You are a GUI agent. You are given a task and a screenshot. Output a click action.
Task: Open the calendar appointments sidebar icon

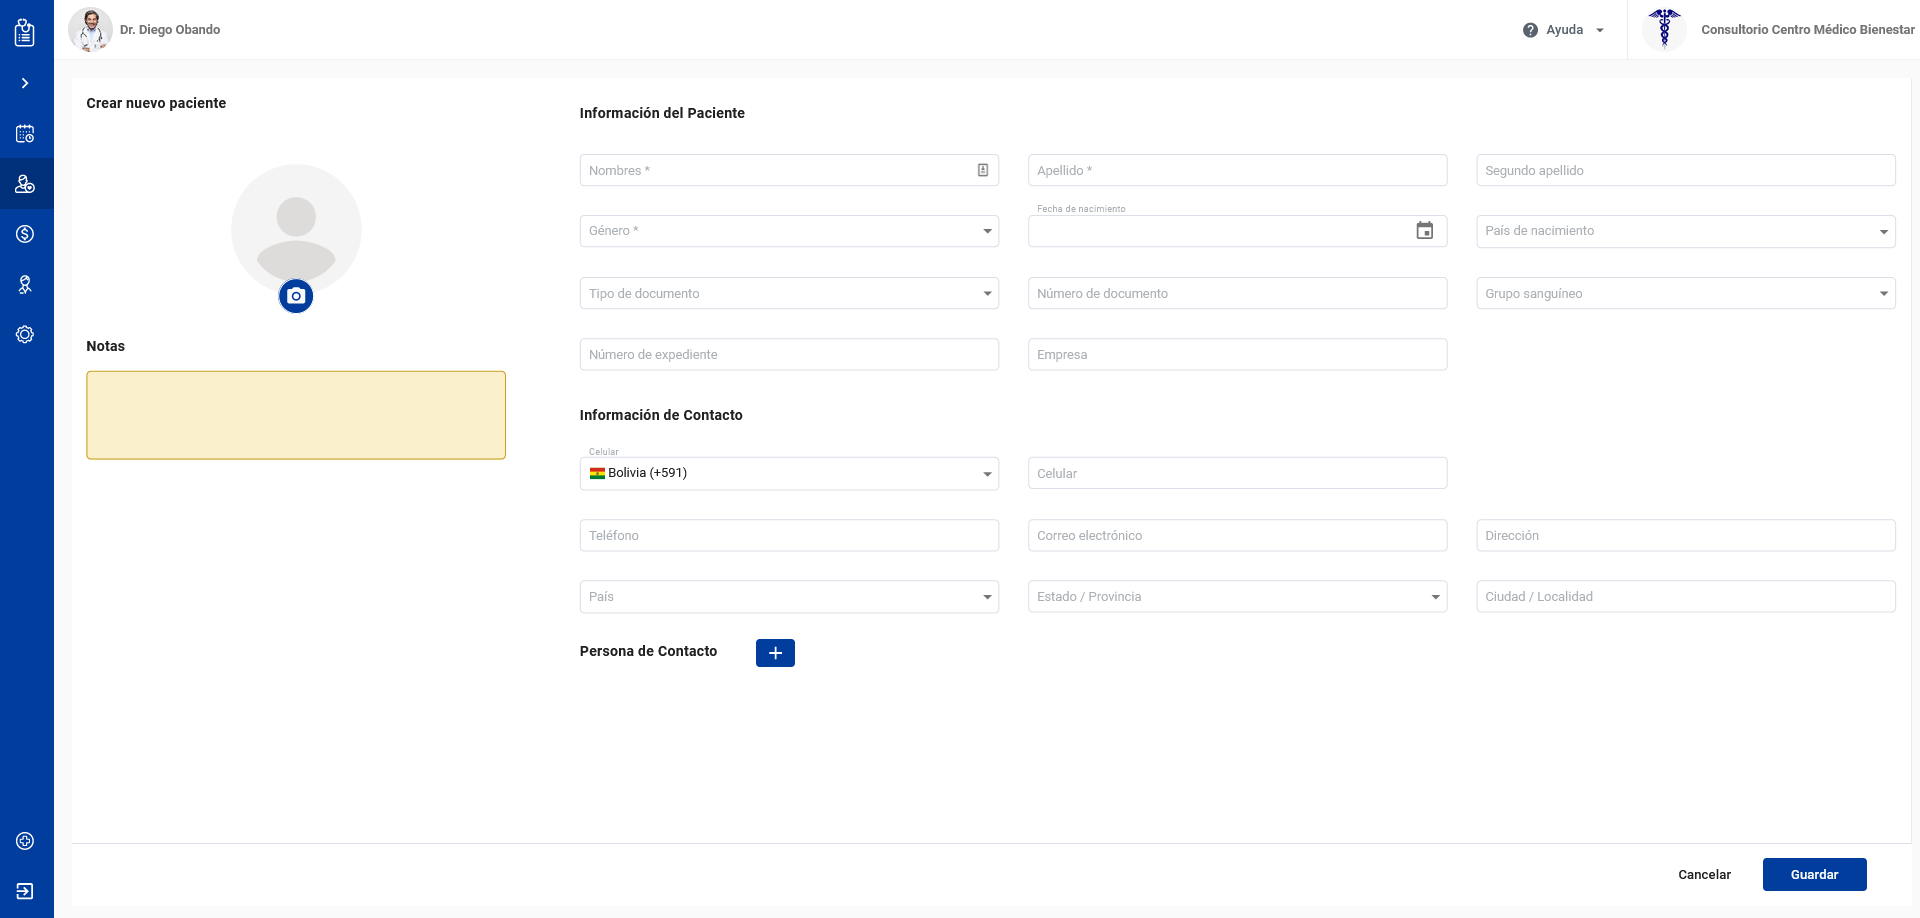pos(25,134)
